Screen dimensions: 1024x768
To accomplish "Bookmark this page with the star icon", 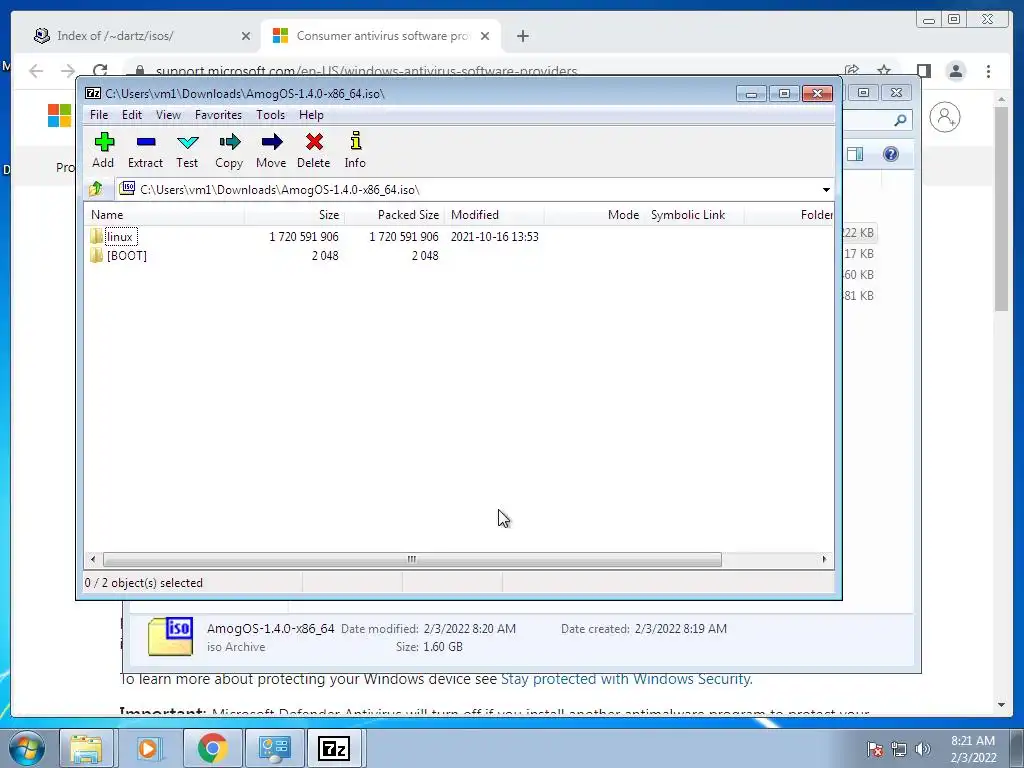I will tap(884, 71).
